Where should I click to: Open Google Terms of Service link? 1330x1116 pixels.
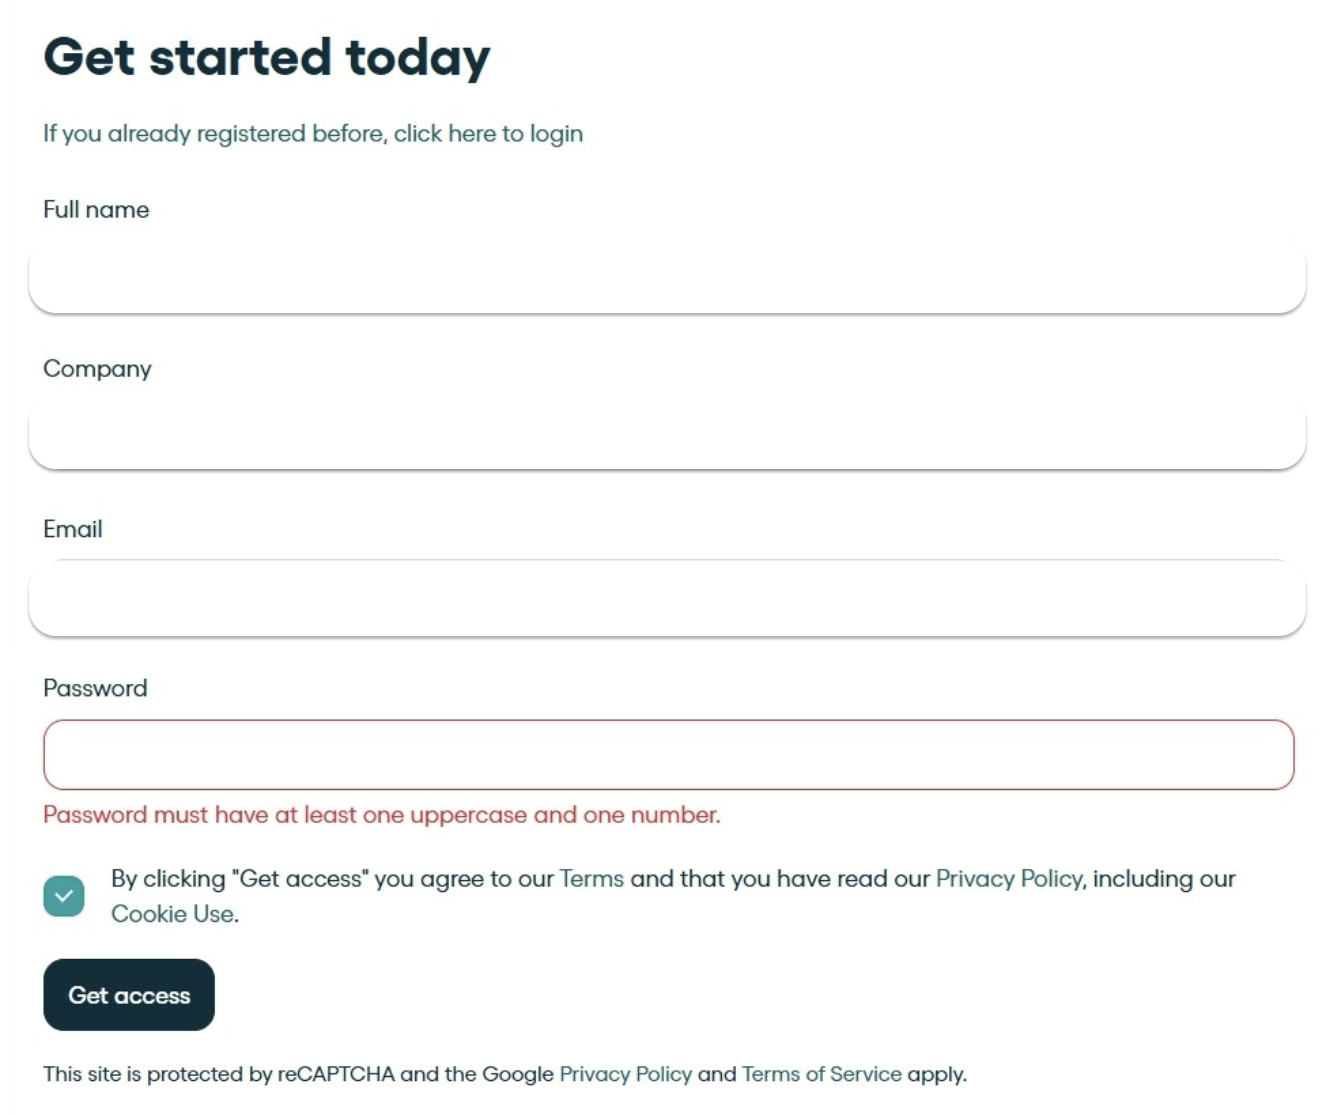(x=821, y=1074)
